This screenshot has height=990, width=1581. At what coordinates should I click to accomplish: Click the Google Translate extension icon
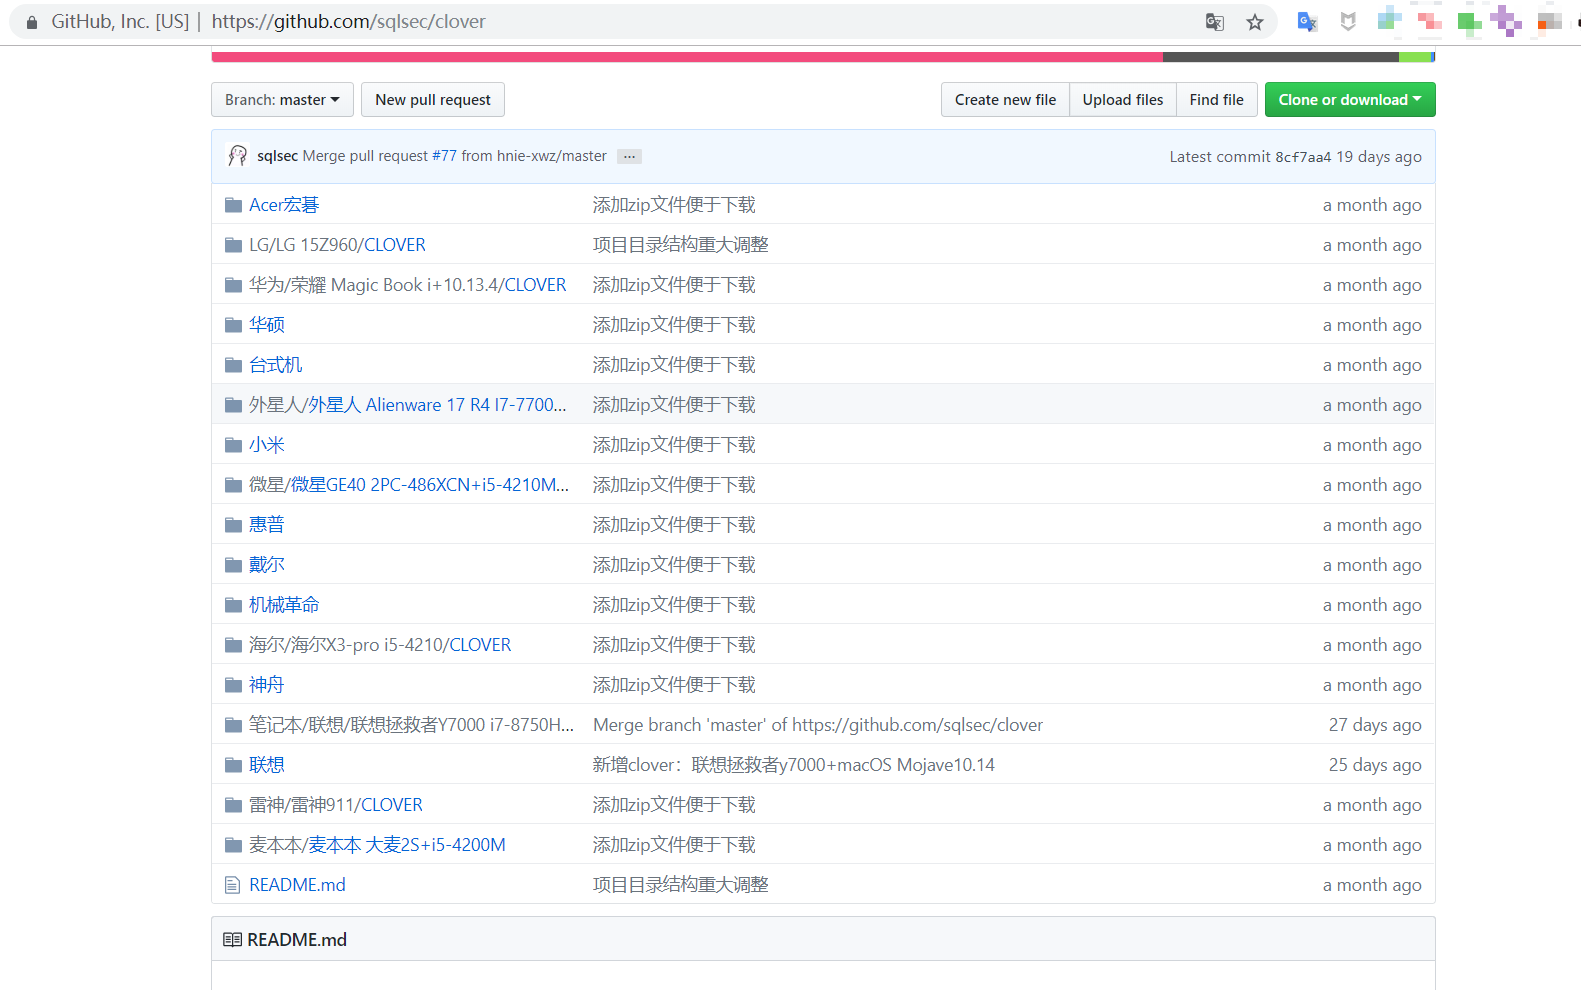(x=1307, y=22)
